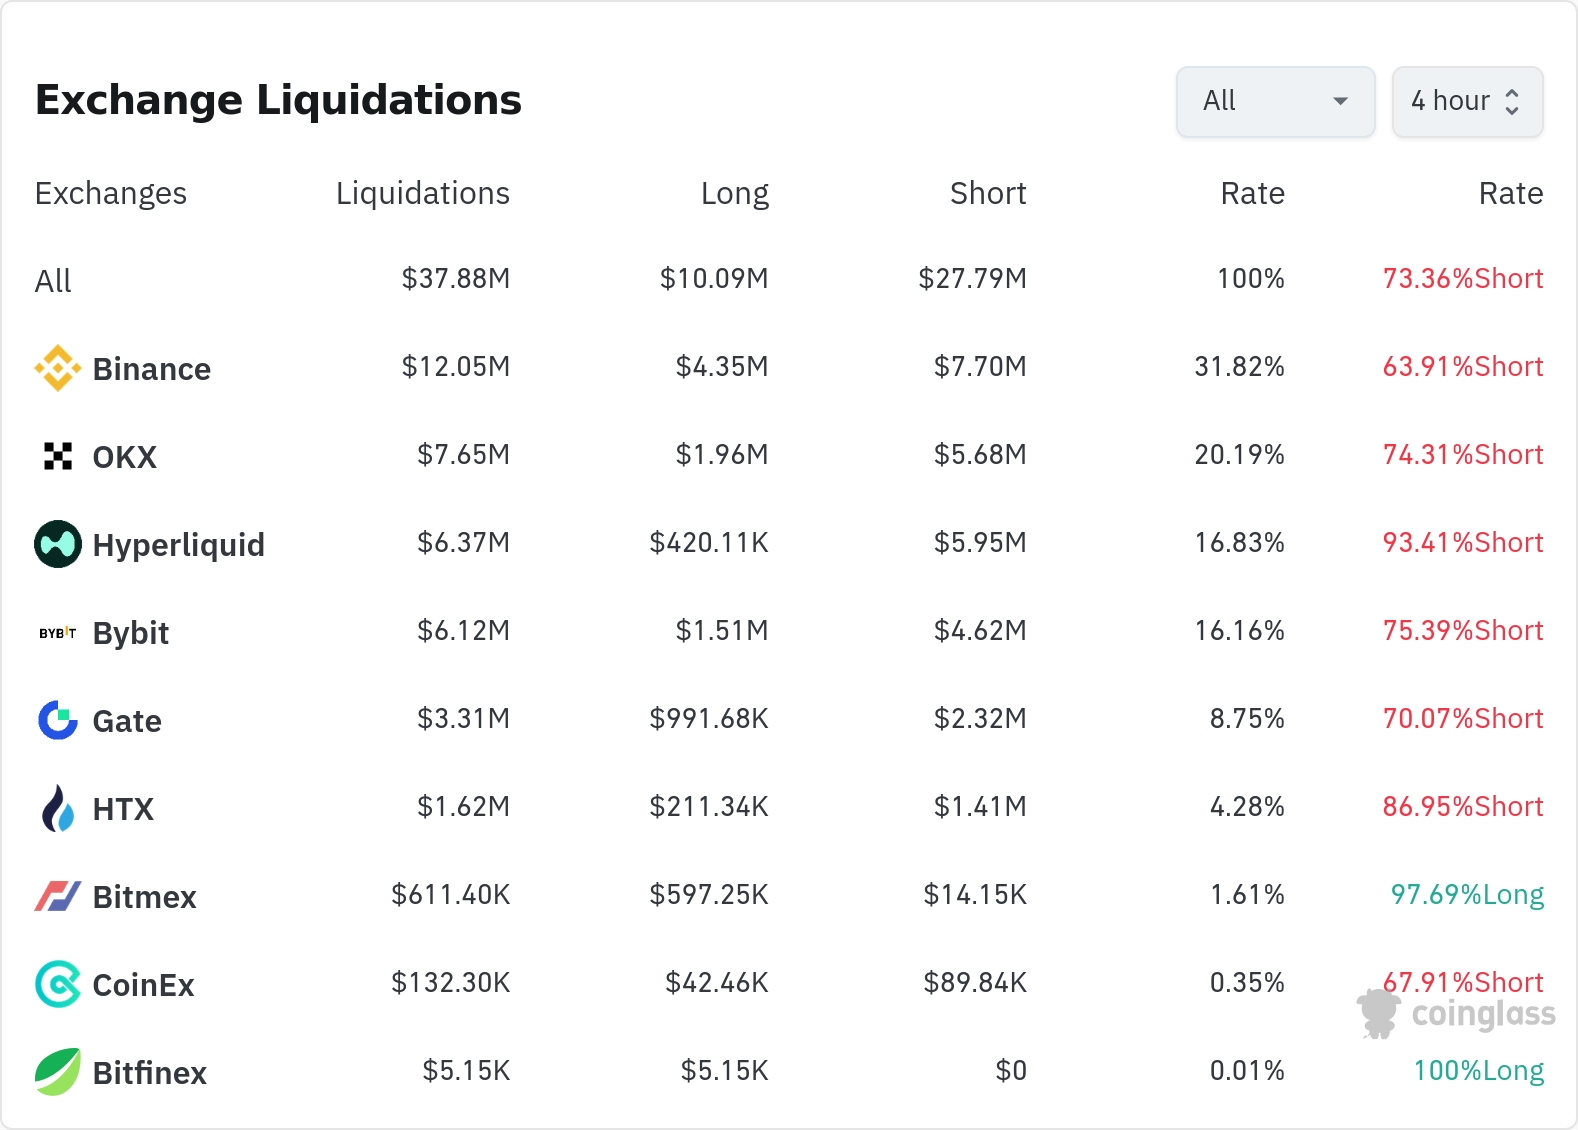1578x1130 pixels.
Task: Open the 4 hour timeframe selector
Action: (1450, 101)
